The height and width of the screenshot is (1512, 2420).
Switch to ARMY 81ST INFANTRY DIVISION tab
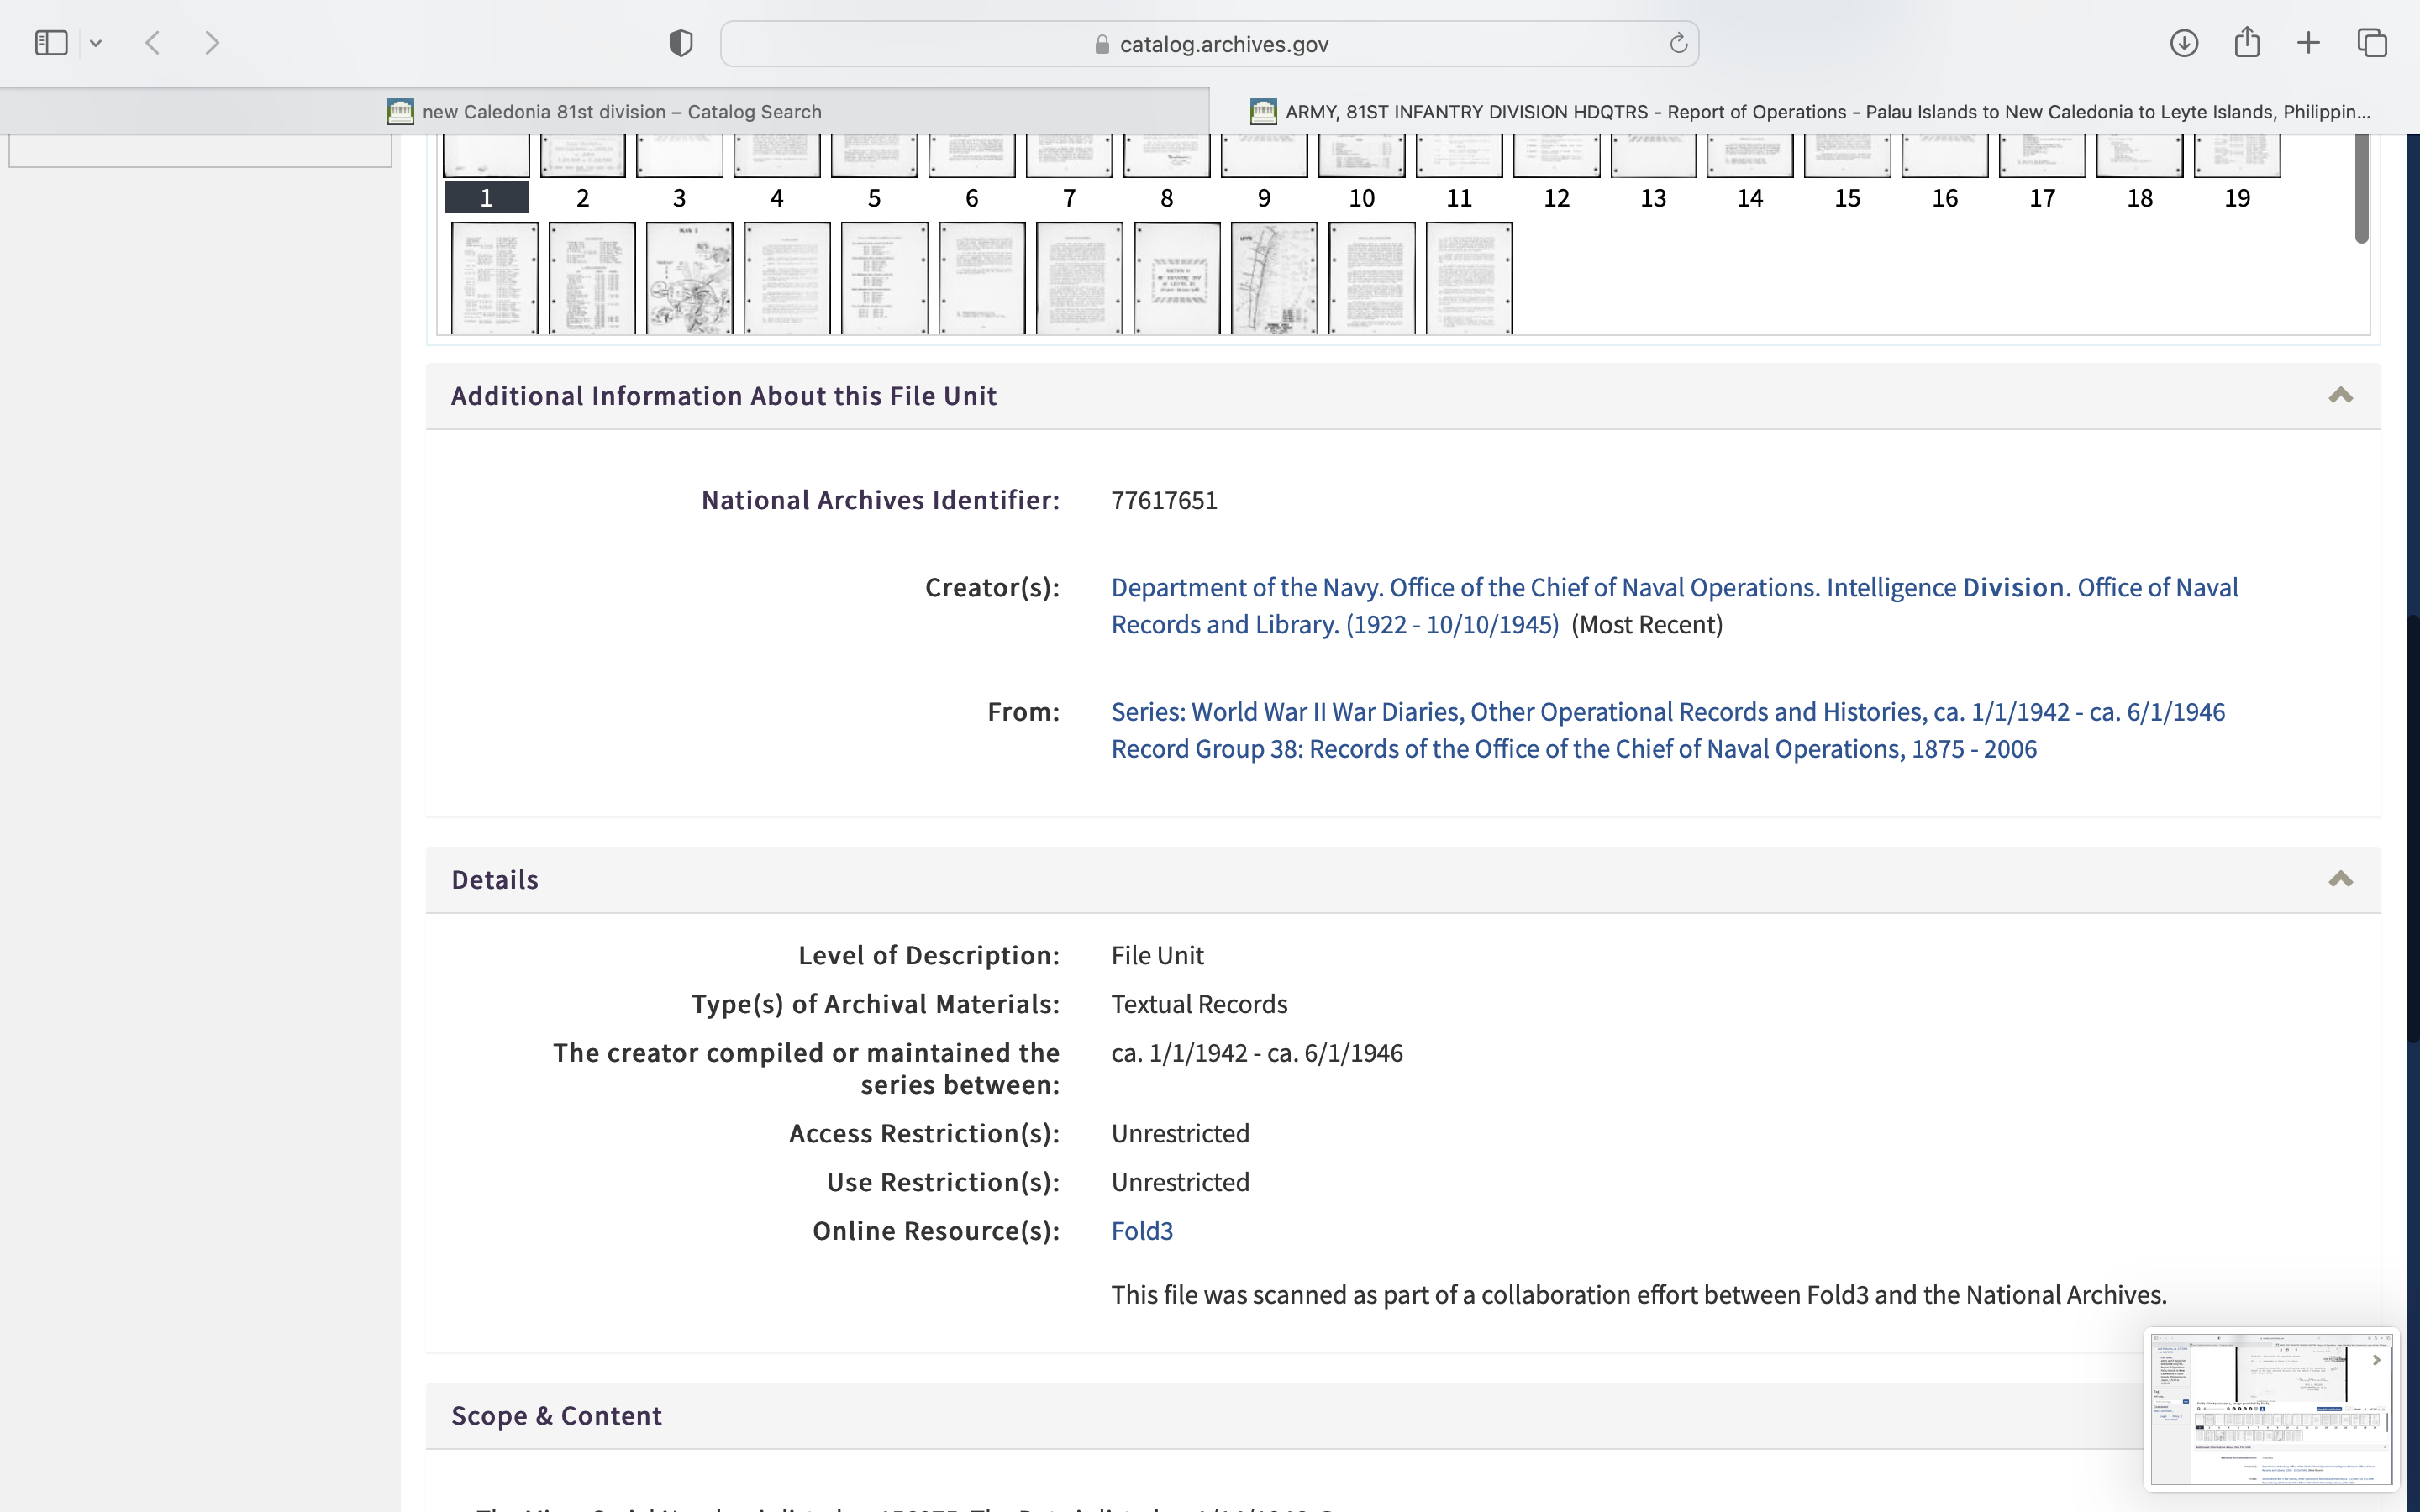pyautogui.click(x=1812, y=112)
